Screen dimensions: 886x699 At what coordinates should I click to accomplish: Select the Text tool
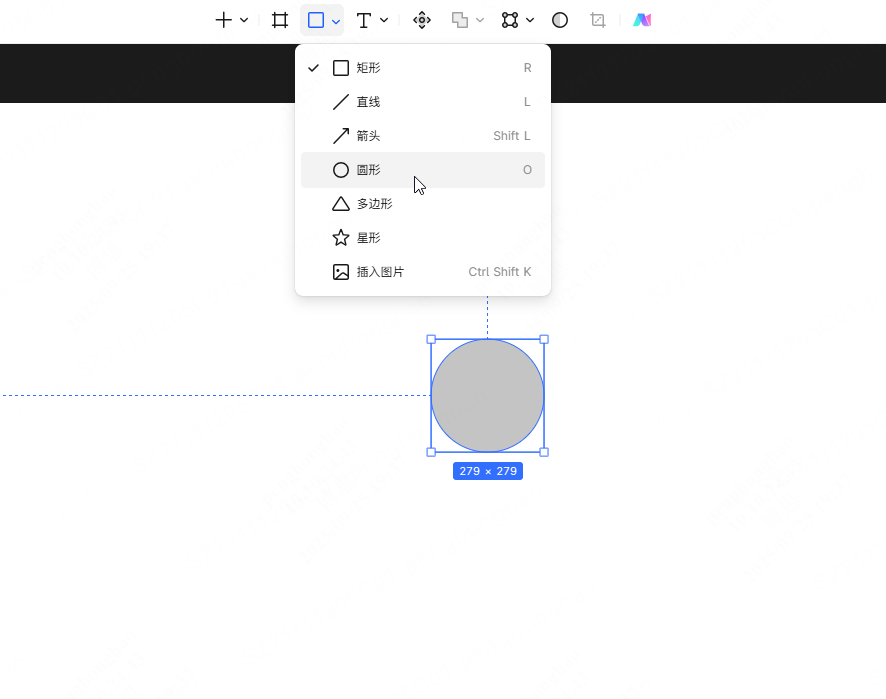tap(364, 20)
